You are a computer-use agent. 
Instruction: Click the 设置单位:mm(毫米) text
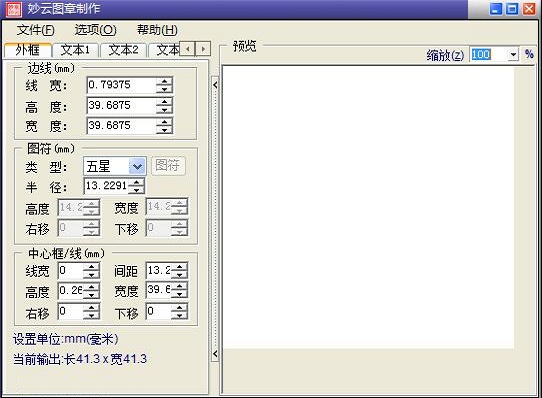pos(66,339)
